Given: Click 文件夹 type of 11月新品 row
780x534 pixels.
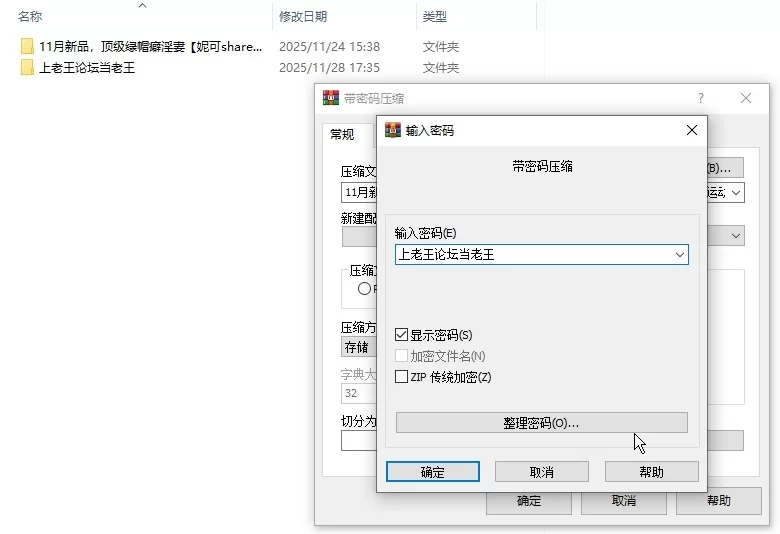Looking at the screenshot, I should click(x=441, y=46).
